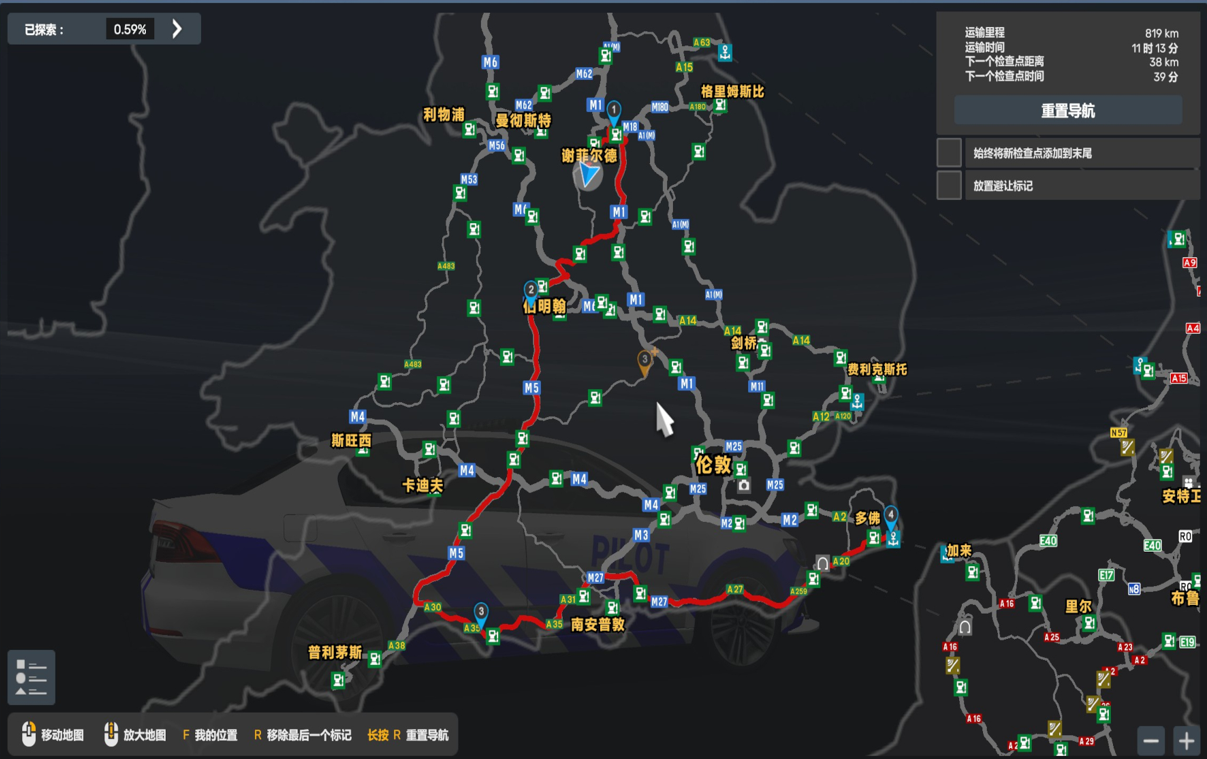Select waypoint marker 4 at 多佛
Screen dimensions: 1207x759
click(890, 518)
